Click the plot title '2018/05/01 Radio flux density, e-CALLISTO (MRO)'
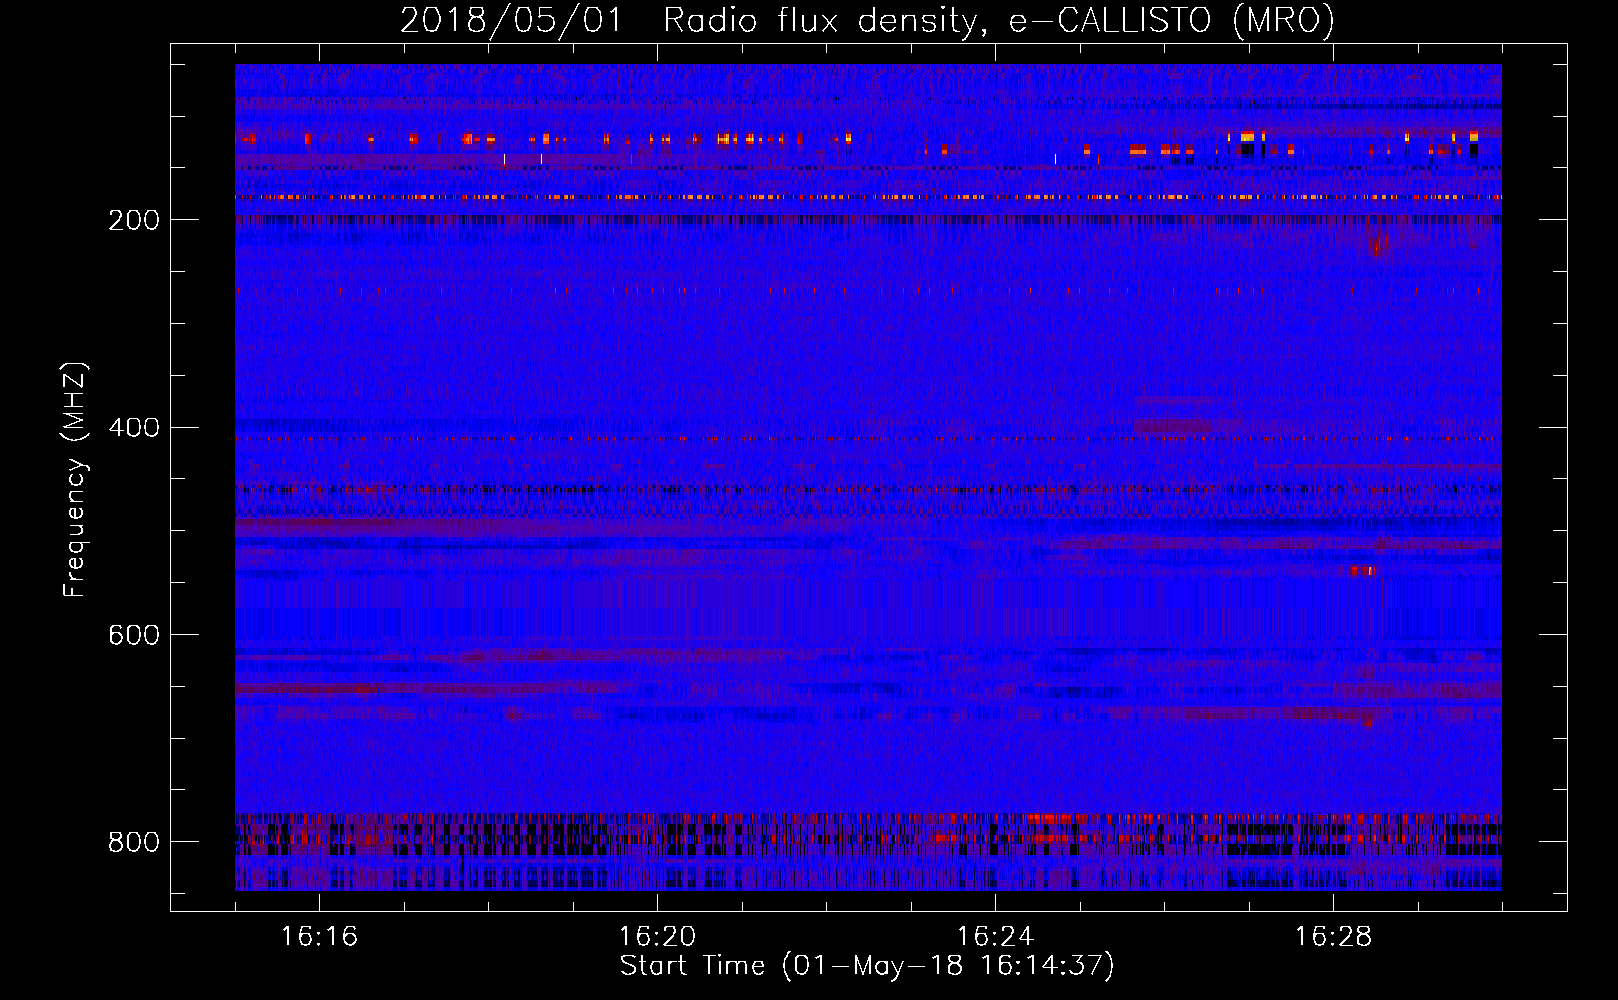The width and height of the screenshot is (1618, 1000). click(x=867, y=20)
